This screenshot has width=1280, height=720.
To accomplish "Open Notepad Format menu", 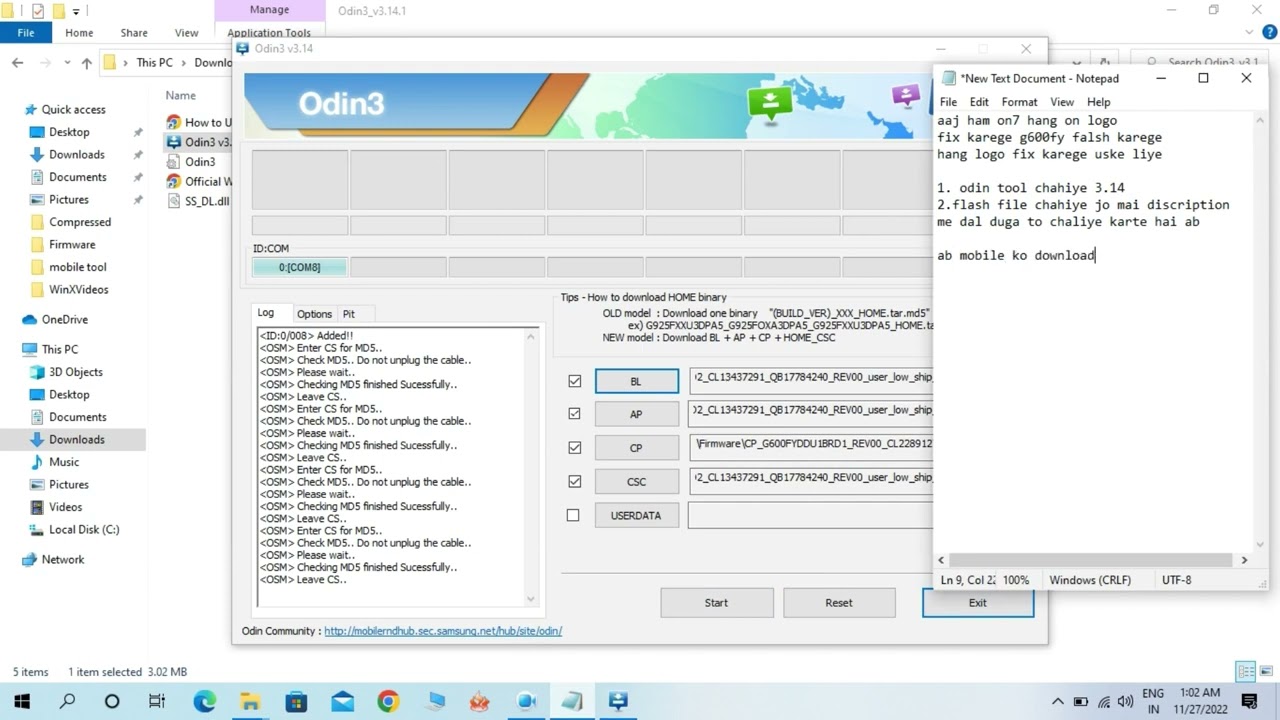I will 1019,102.
